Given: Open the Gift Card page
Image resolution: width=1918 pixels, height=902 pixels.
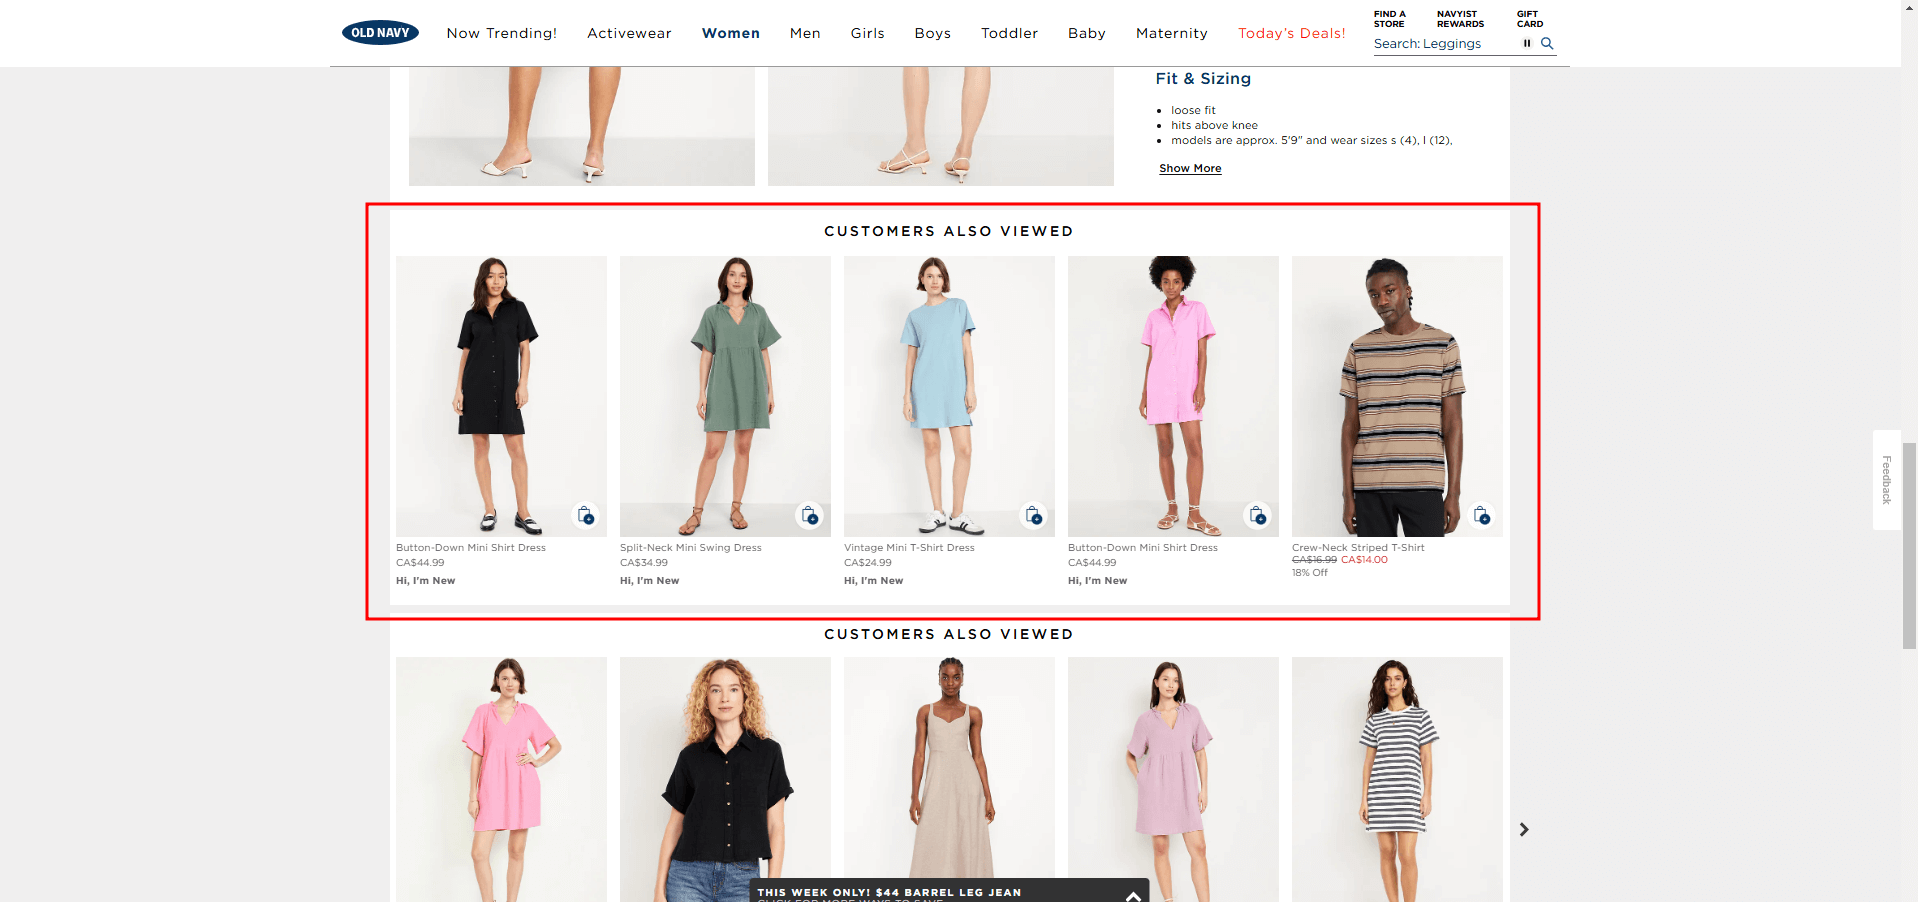Looking at the screenshot, I should click(1530, 18).
